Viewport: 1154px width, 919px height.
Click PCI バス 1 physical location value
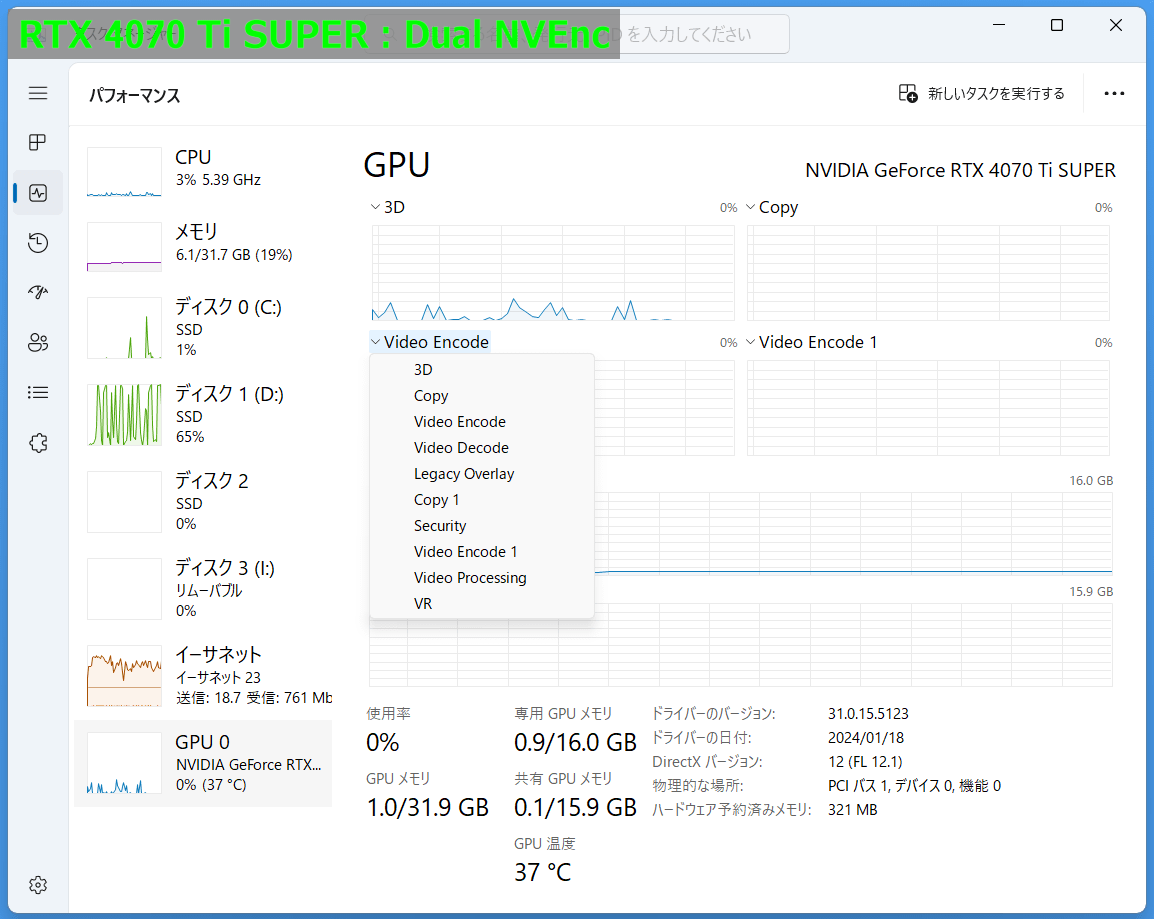coord(914,786)
